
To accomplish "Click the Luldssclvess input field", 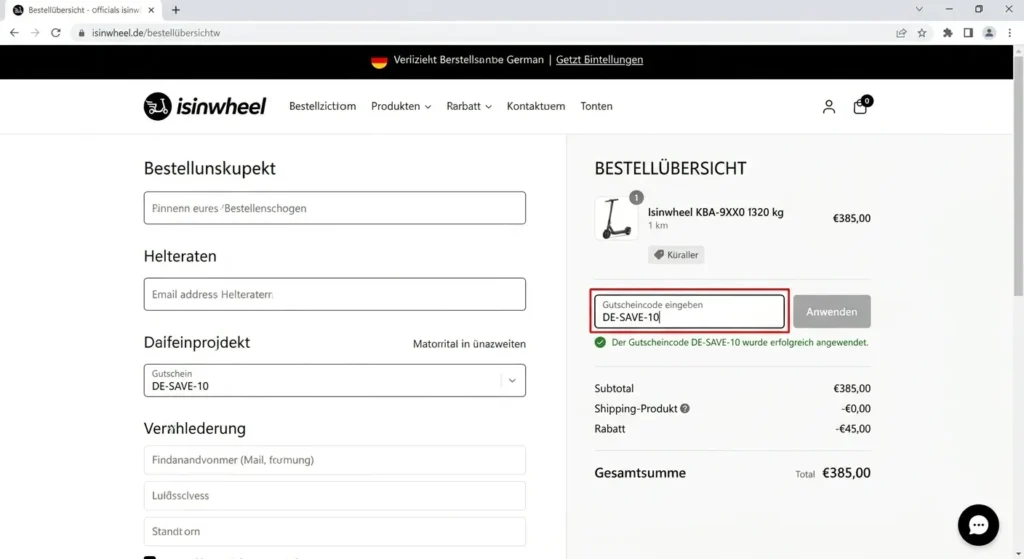I will (x=334, y=496).
